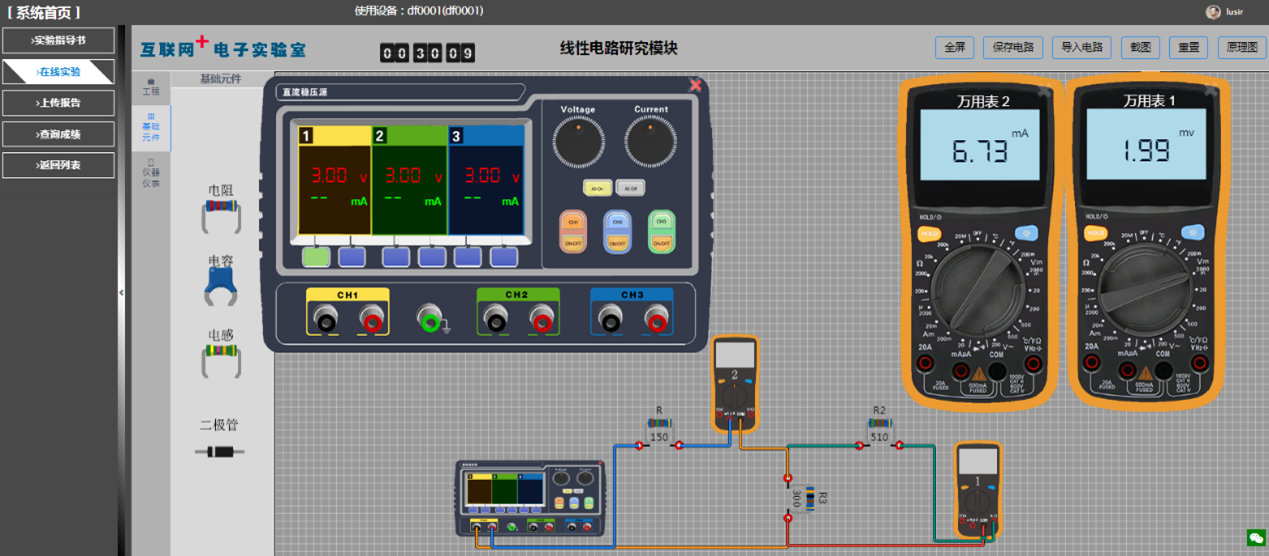Expand the 上传报告 sidebar item
The width and height of the screenshot is (1269, 556).
[x=58, y=103]
